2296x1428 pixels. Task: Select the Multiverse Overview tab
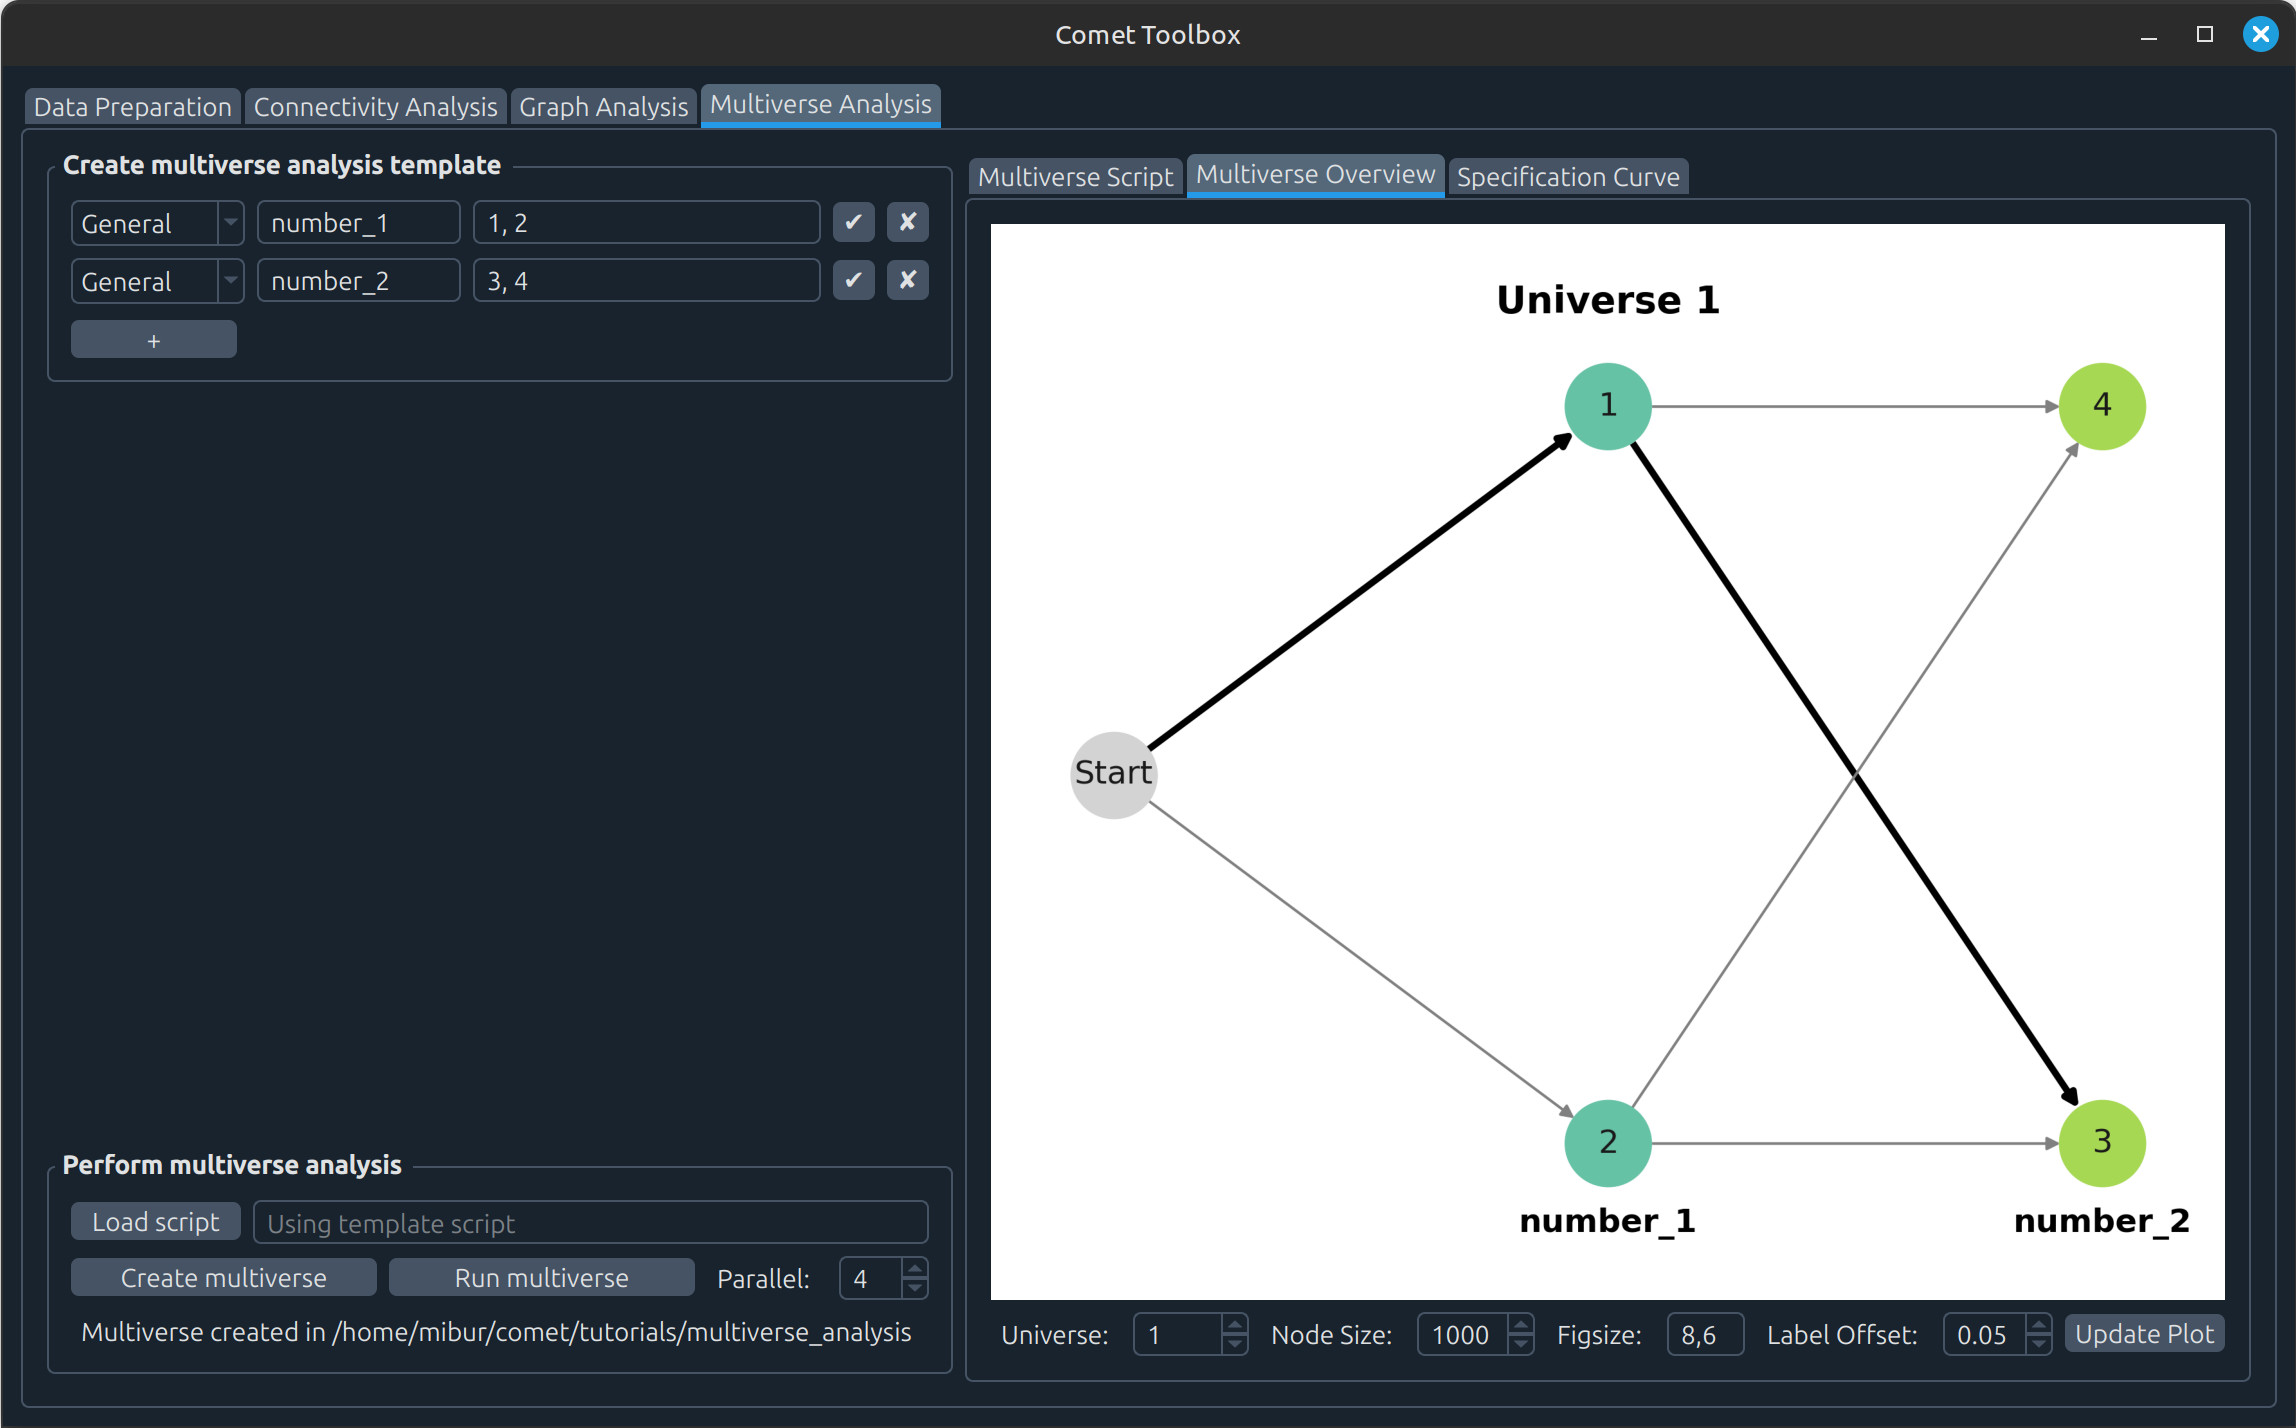tap(1315, 175)
